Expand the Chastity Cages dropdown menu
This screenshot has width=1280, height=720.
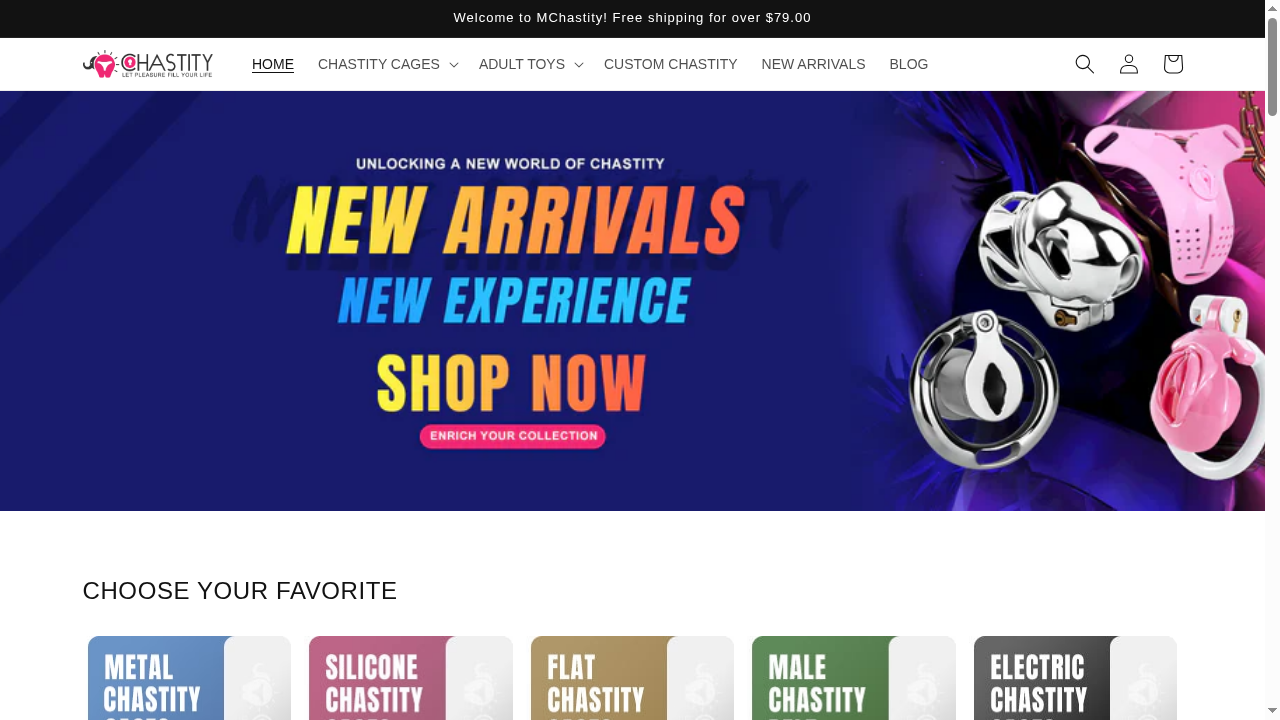pyautogui.click(x=387, y=64)
